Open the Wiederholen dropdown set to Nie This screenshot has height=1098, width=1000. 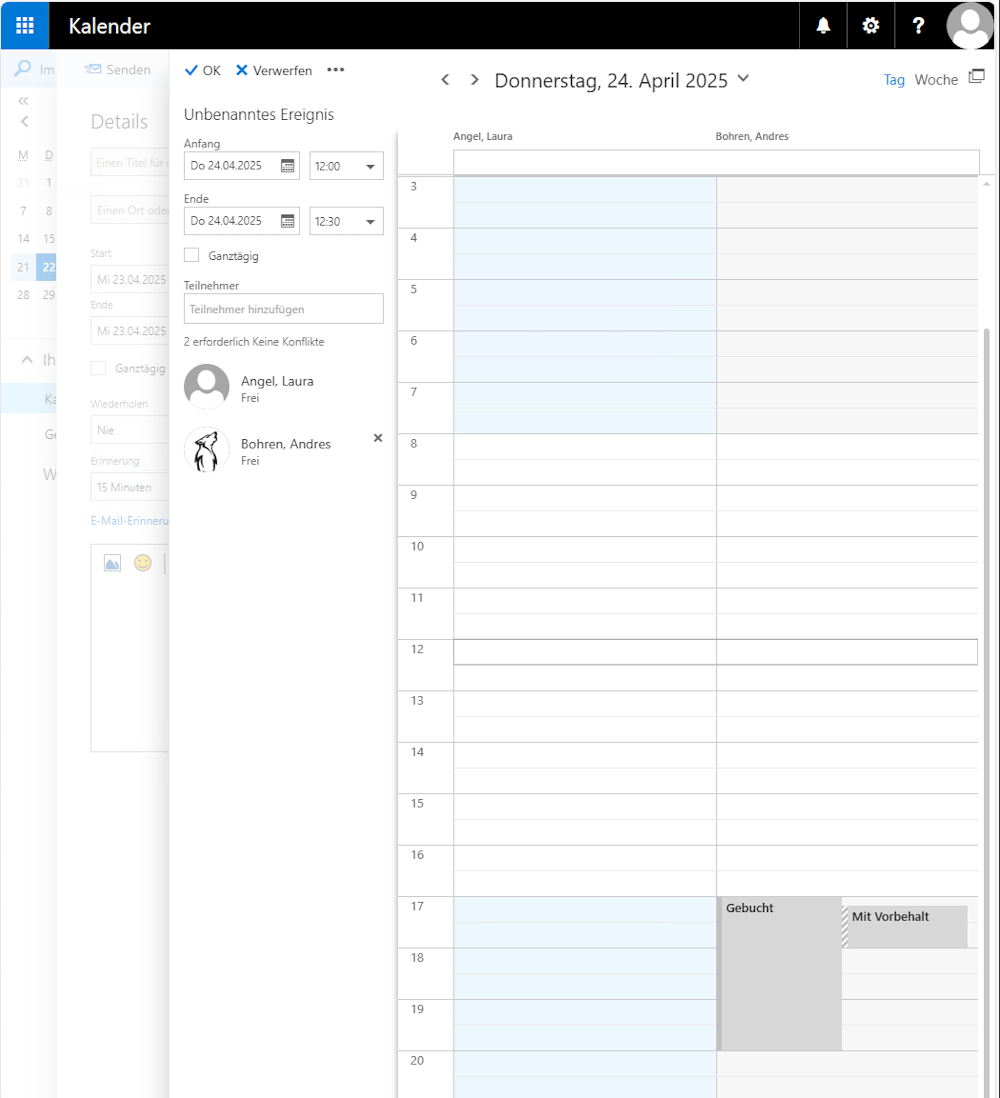pos(130,430)
